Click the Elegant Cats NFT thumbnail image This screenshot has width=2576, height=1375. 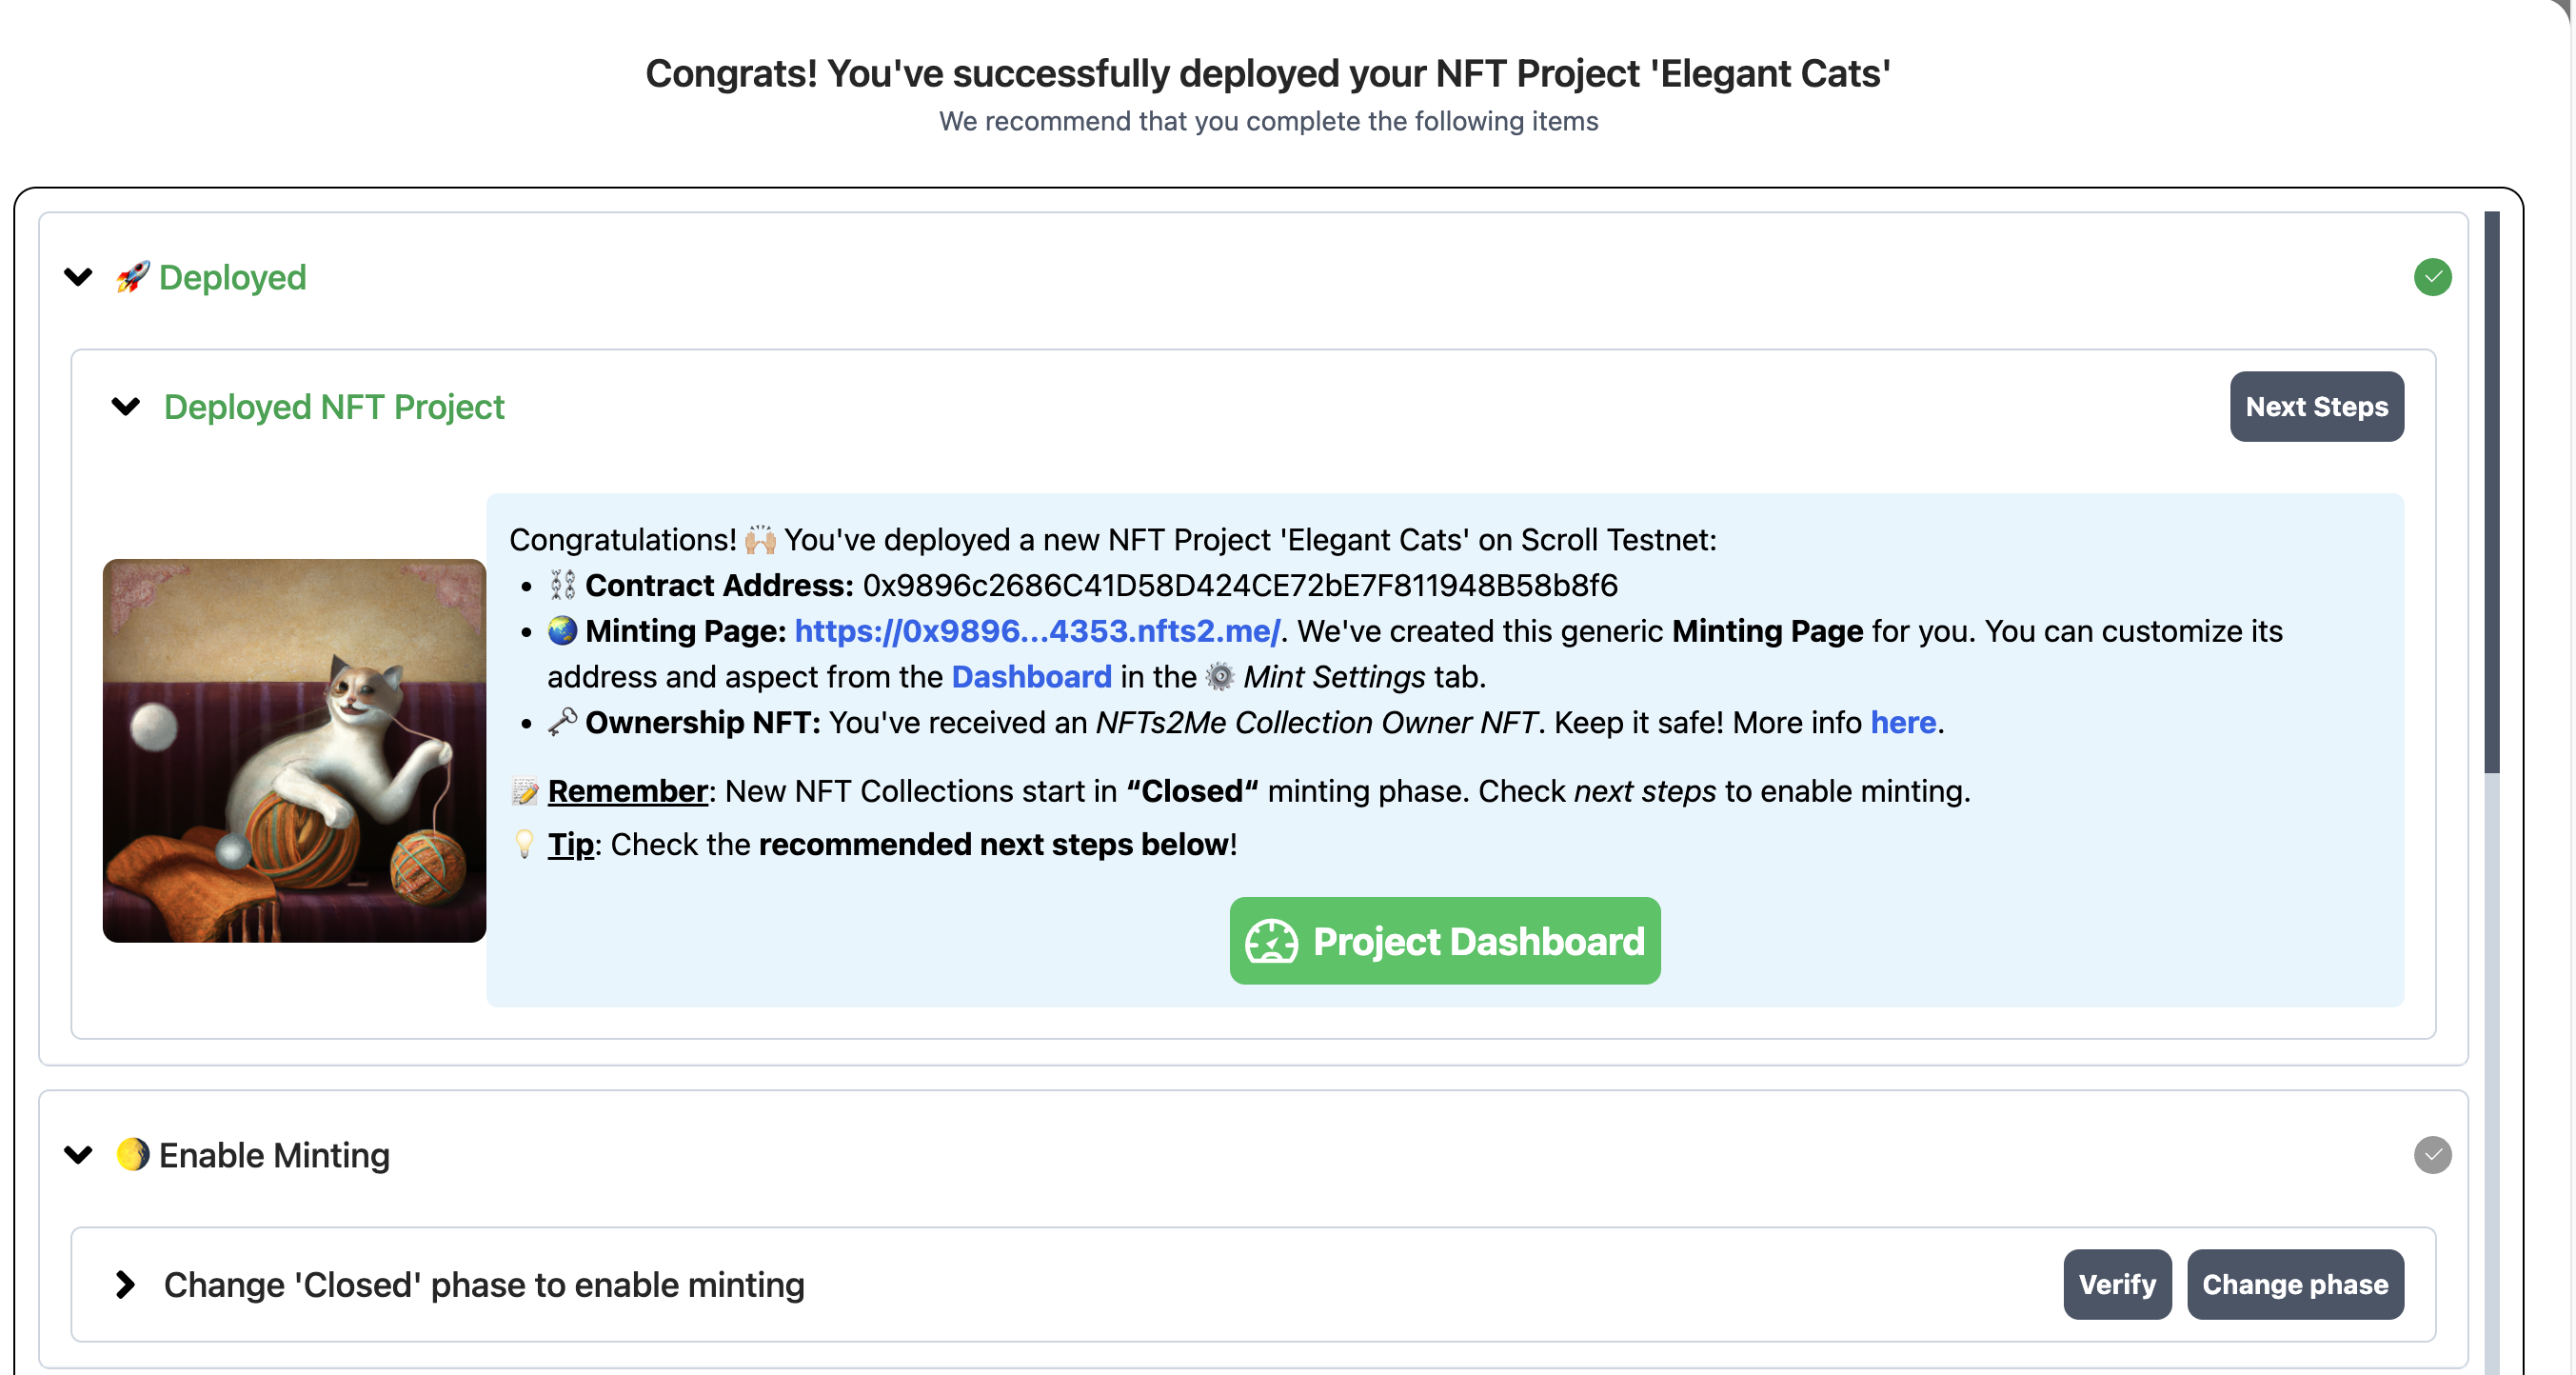click(294, 750)
